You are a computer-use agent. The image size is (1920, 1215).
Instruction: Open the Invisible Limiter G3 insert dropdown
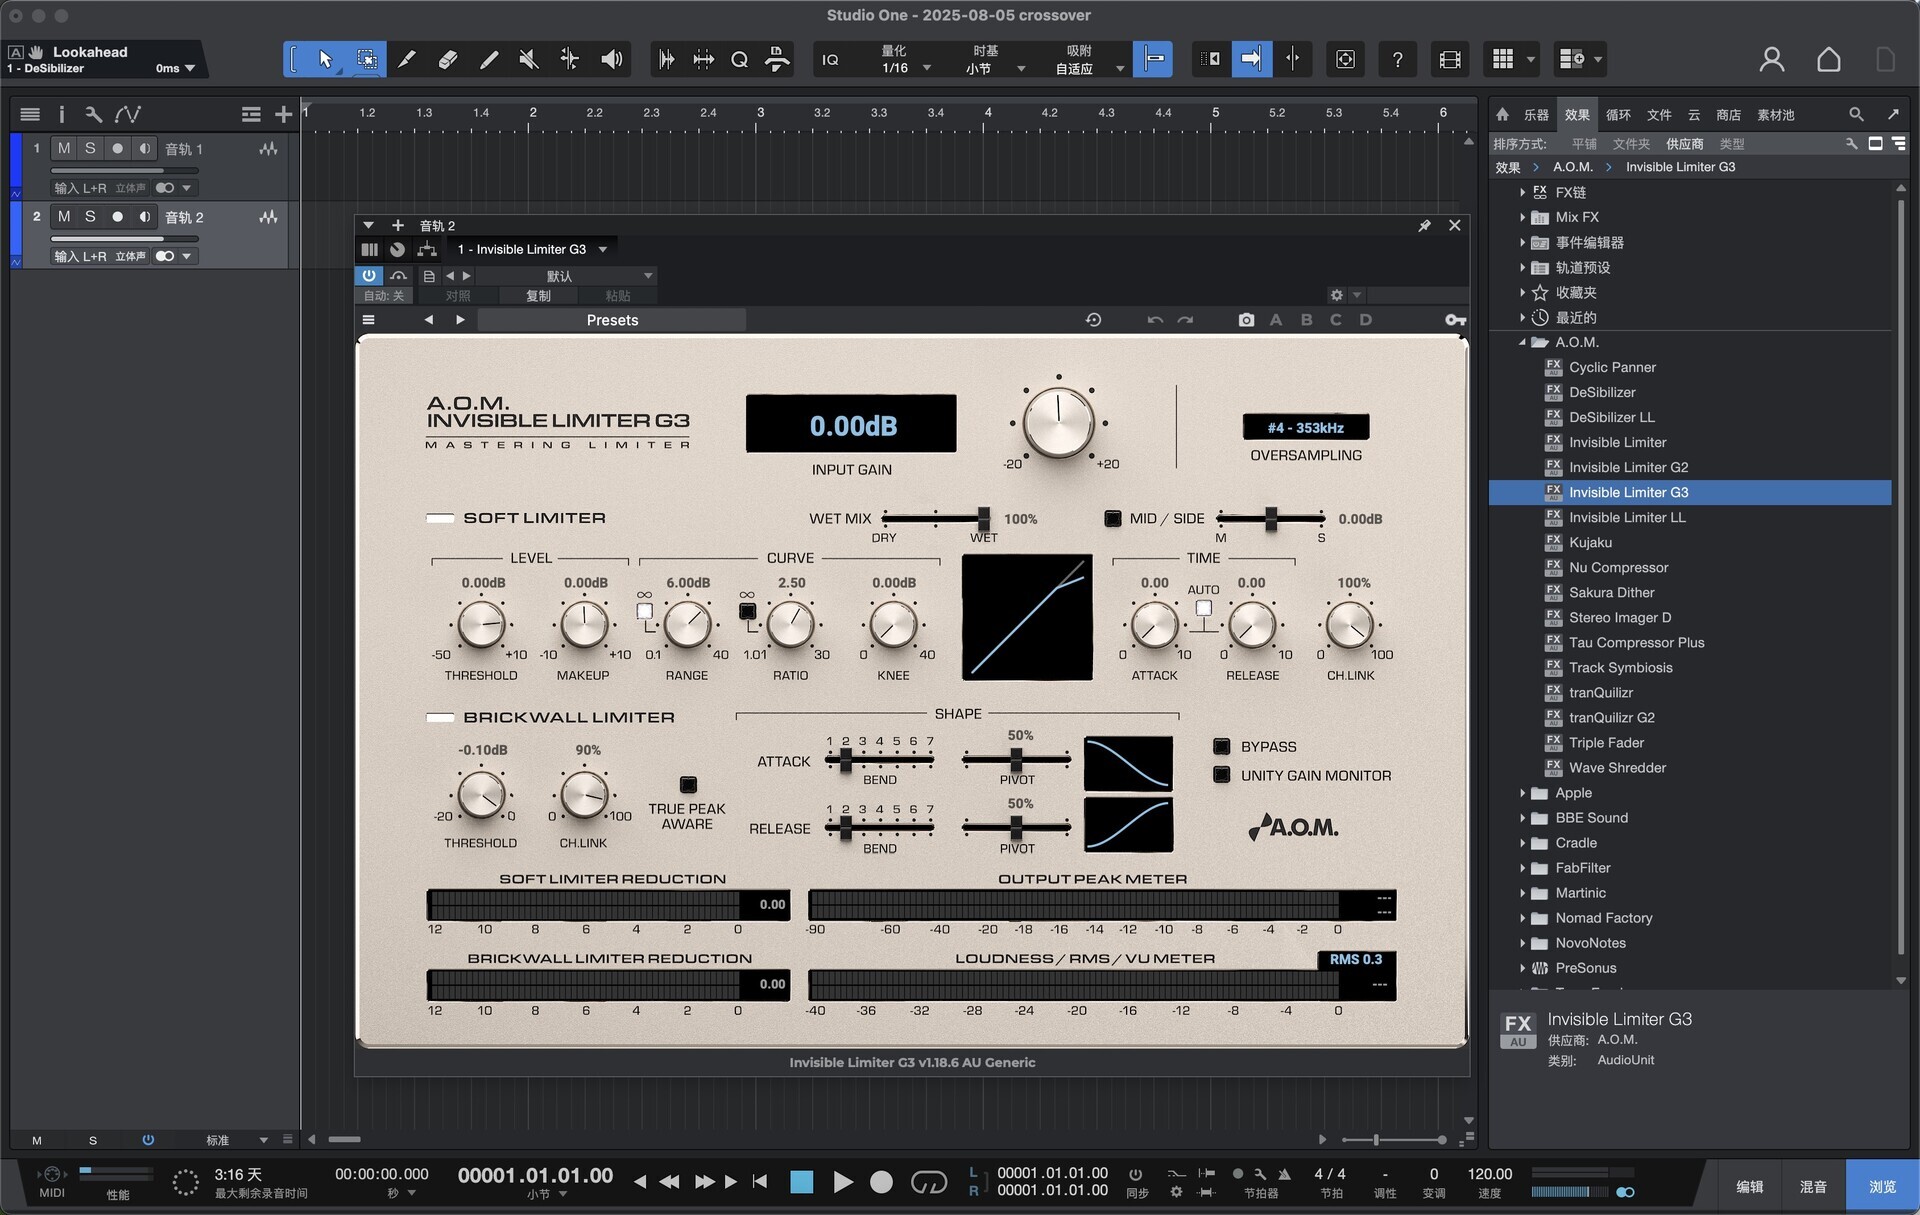coord(531,249)
